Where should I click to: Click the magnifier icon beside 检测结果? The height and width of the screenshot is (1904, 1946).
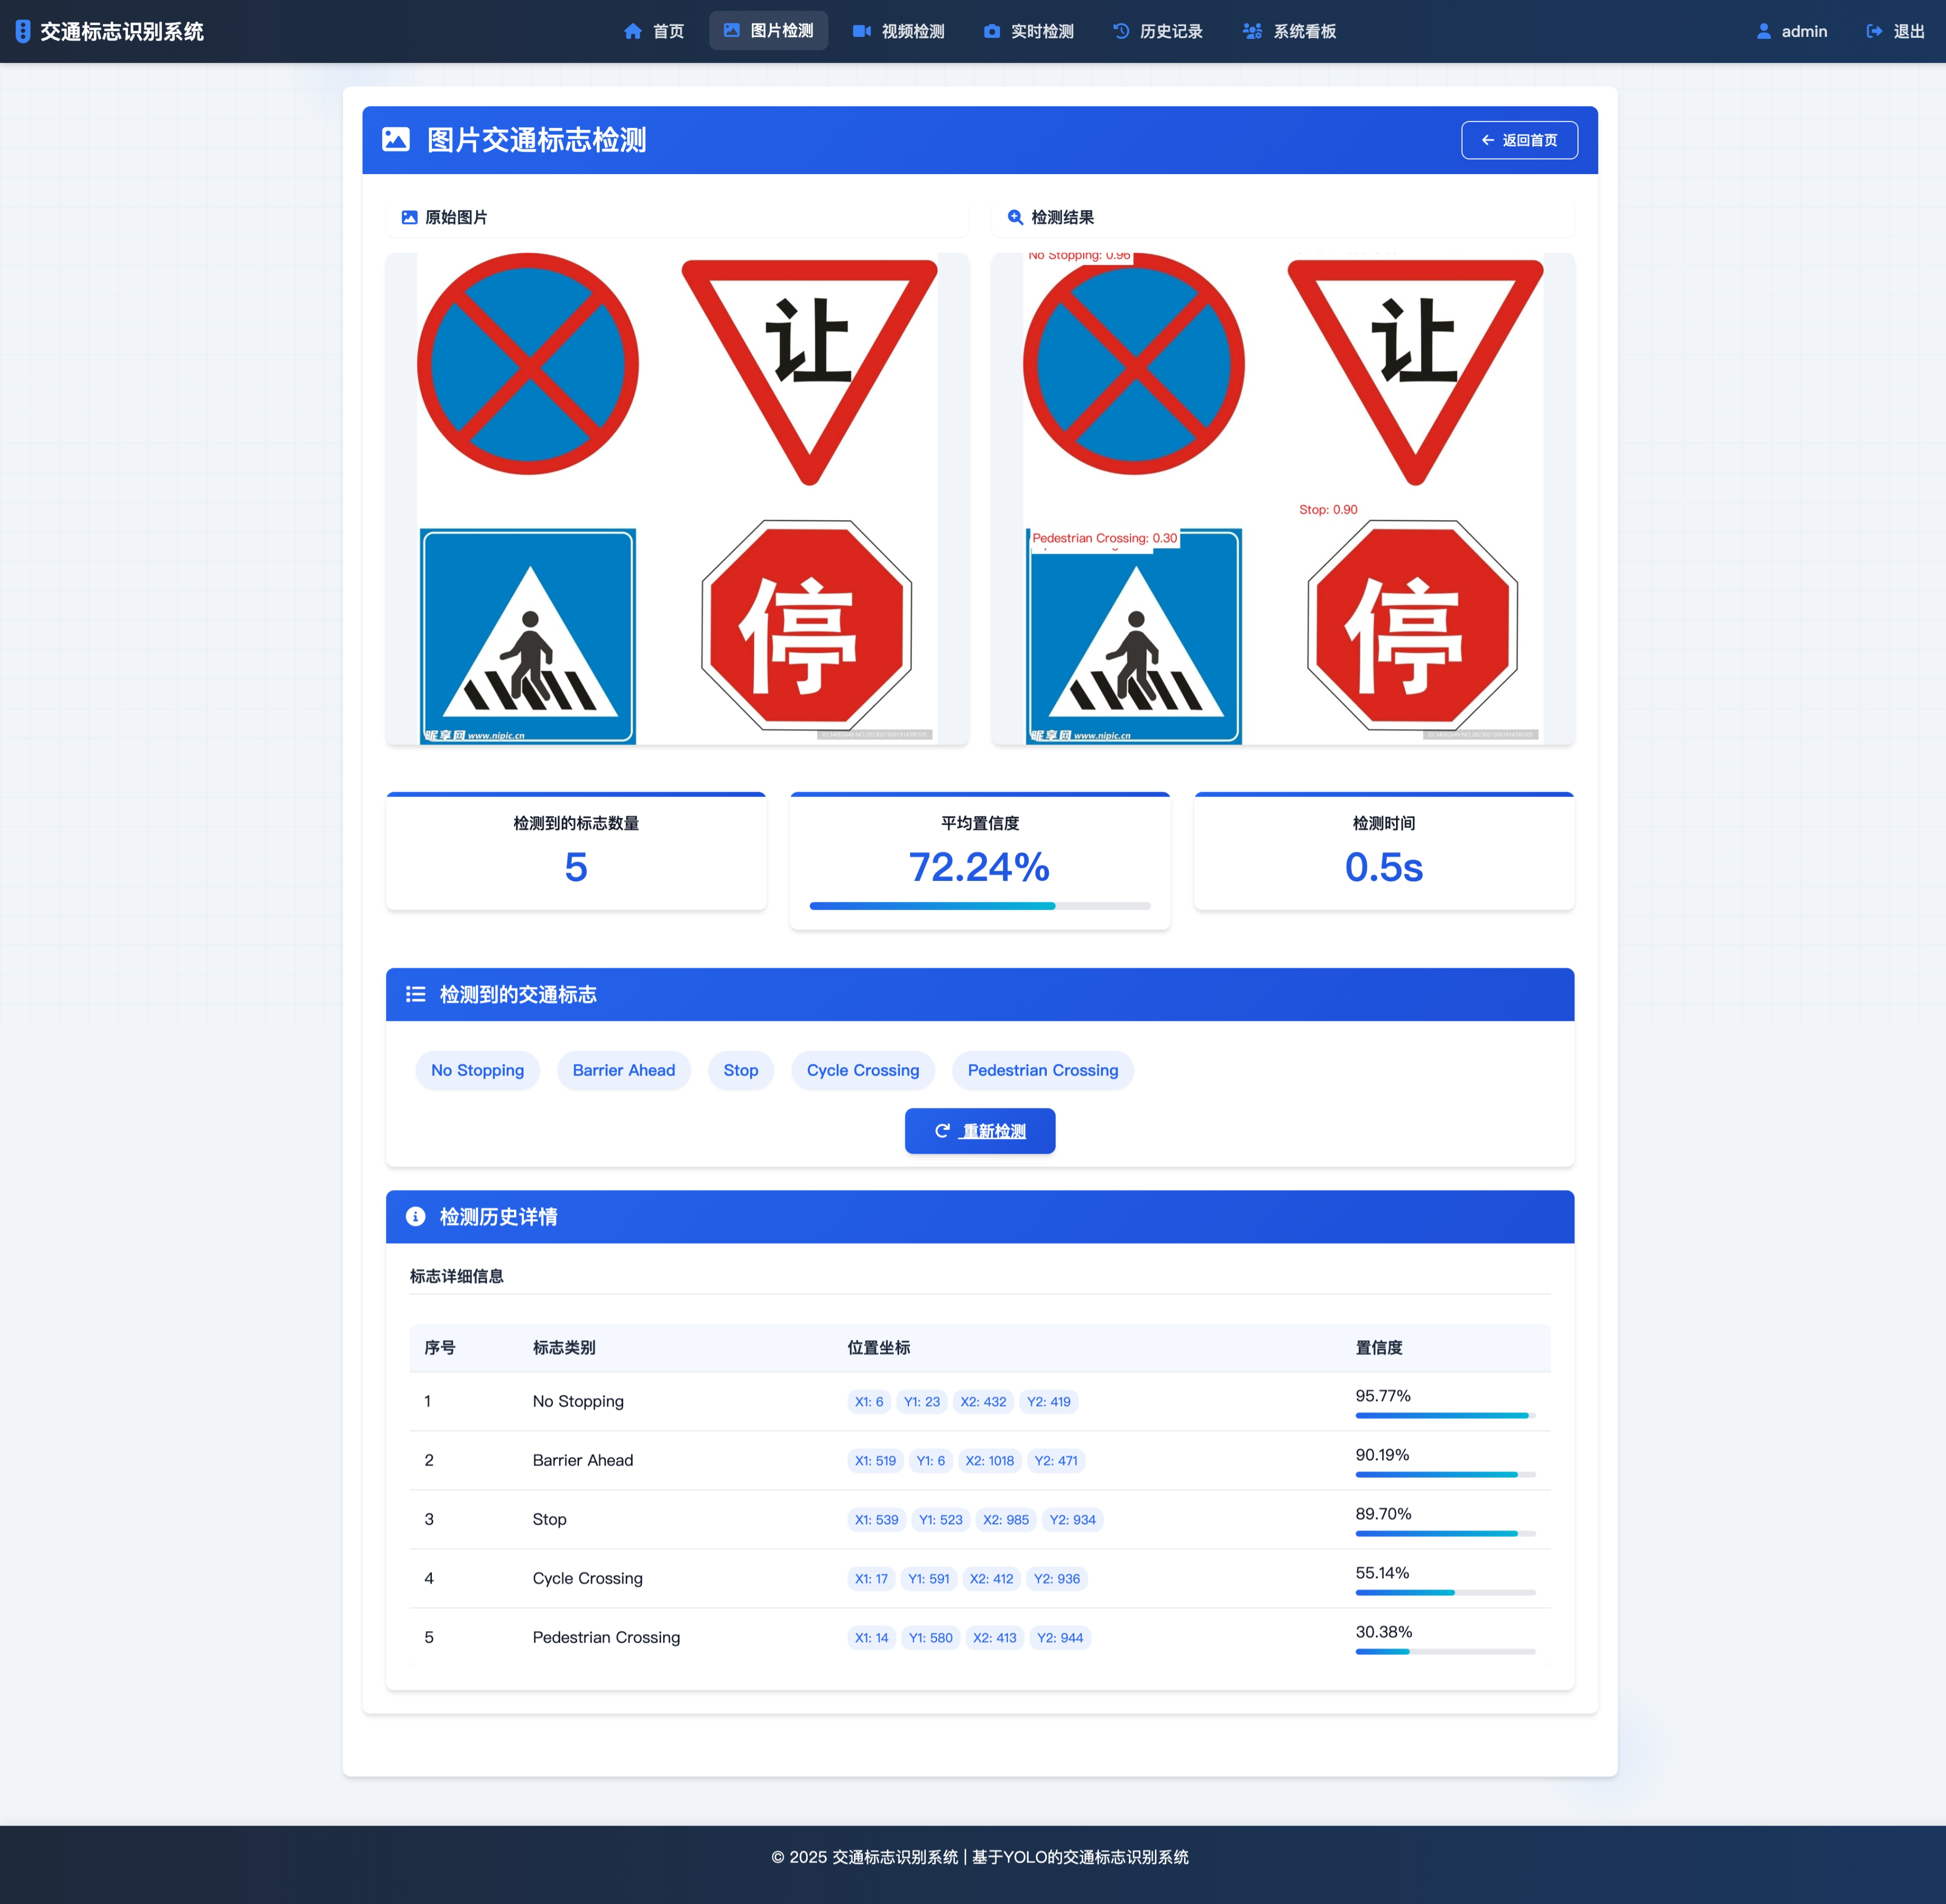(1015, 217)
